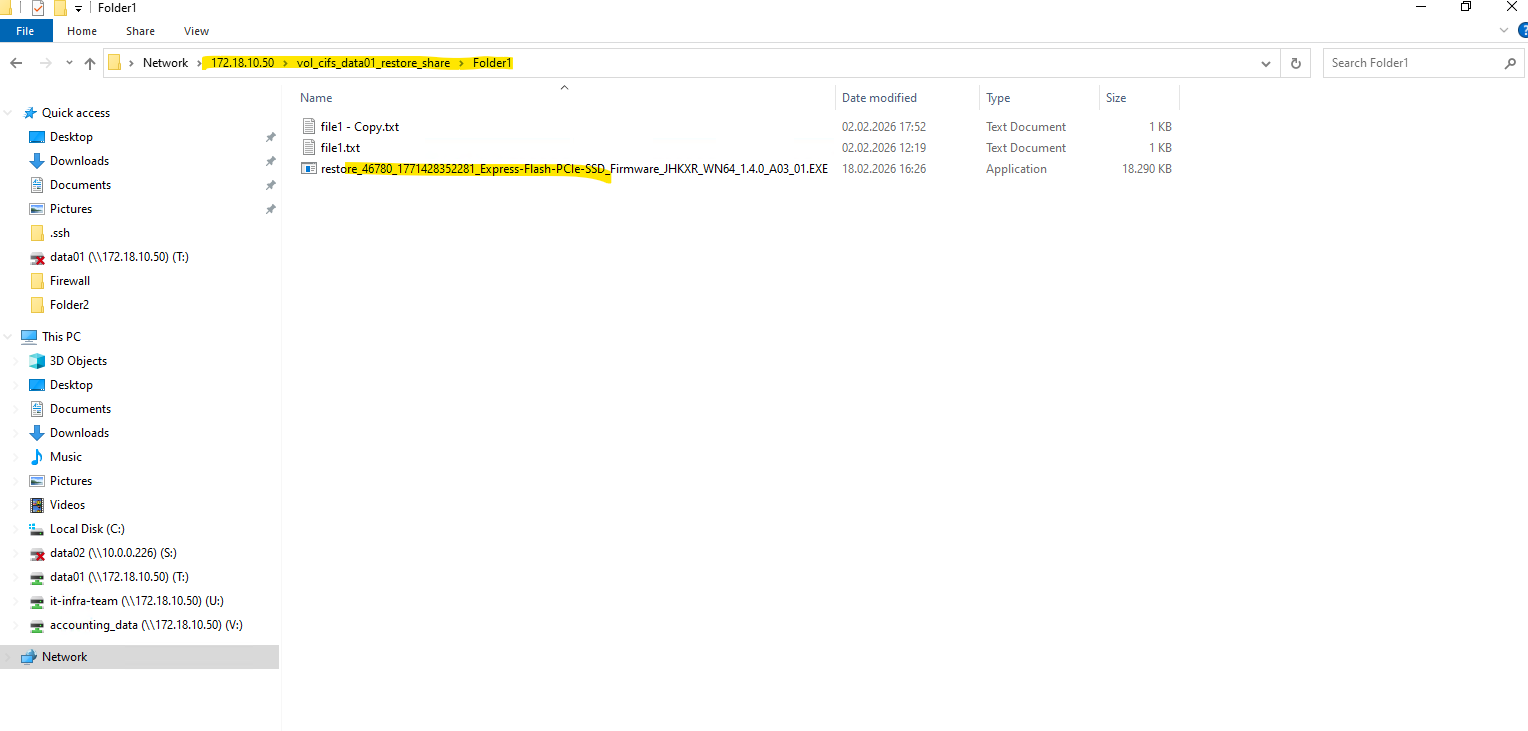Open address bar history dropdown
This screenshot has width=1528, height=731.
pyautogui.click(x=1266, y=63)
